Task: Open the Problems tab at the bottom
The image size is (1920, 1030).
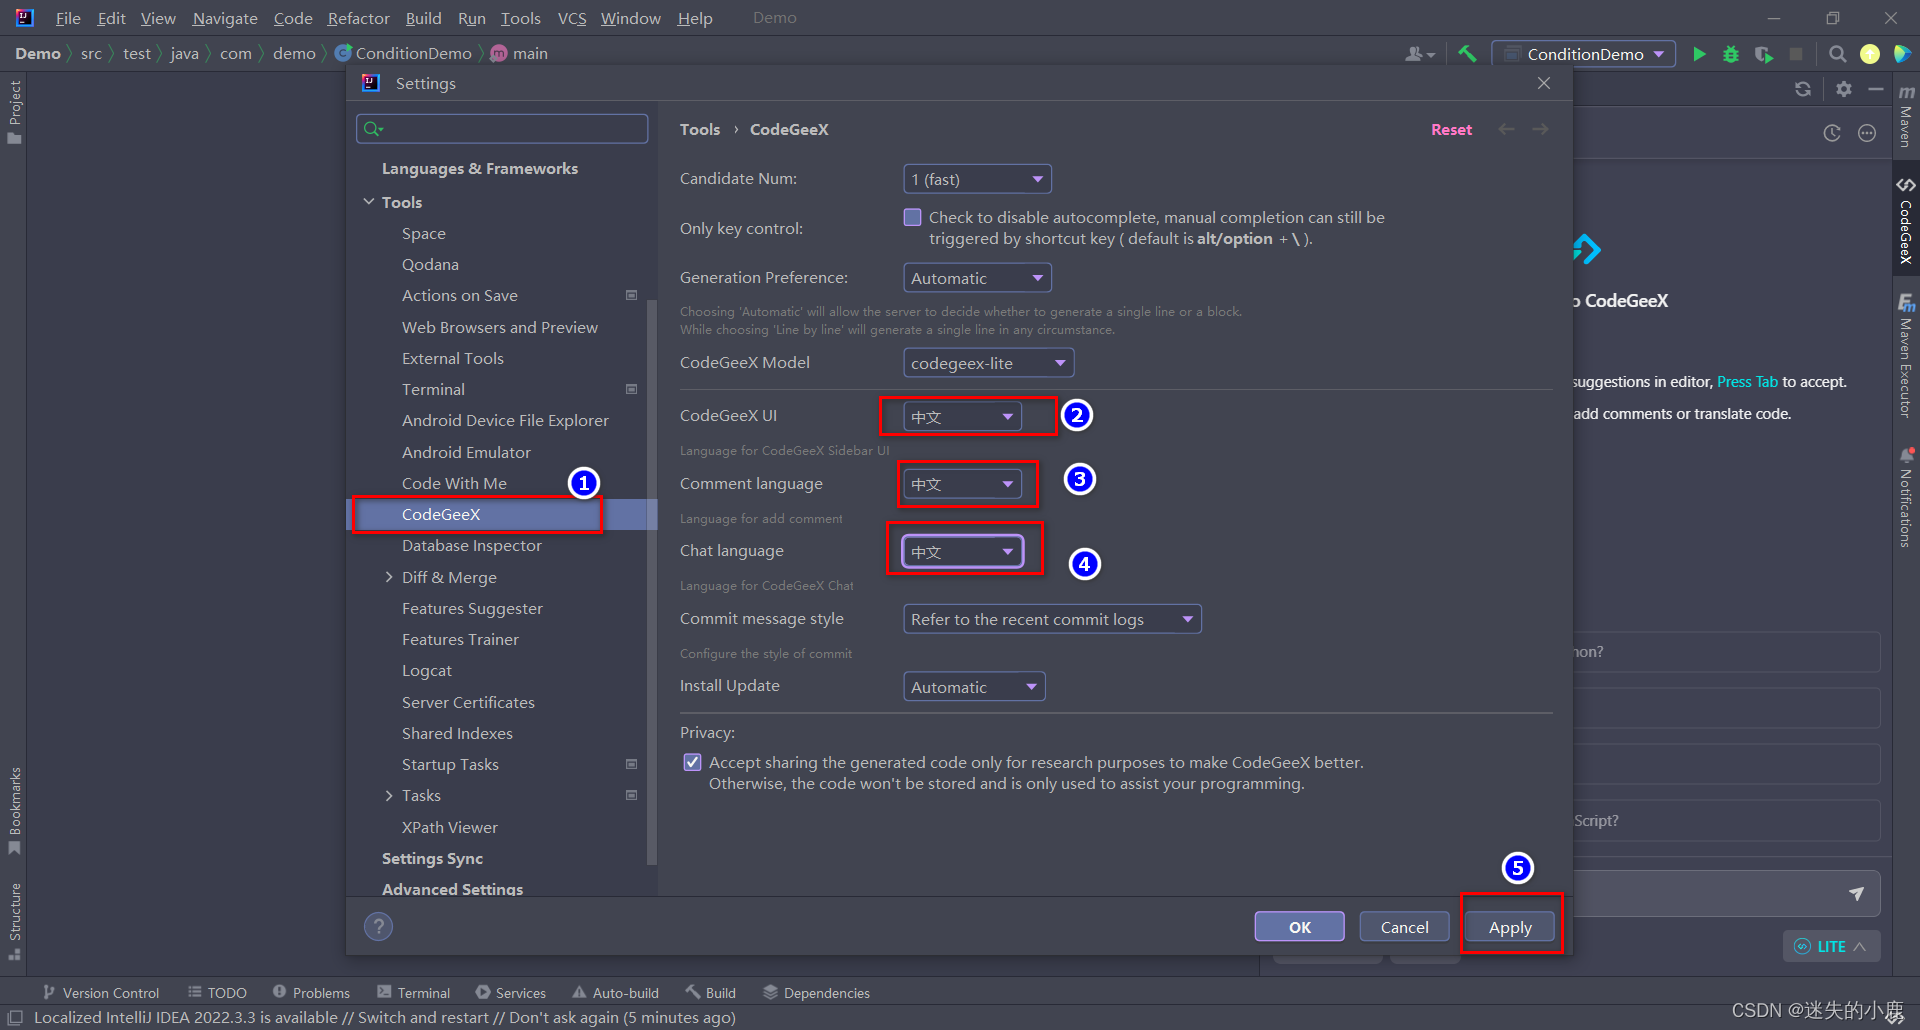Action: click(x=311, y=992)
